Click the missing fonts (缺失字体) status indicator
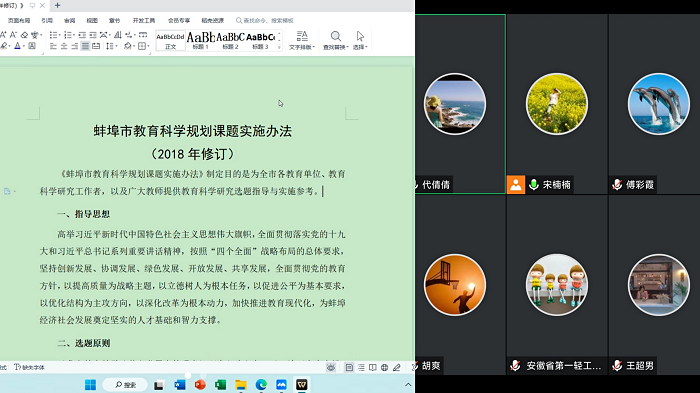The height and width of the screenshot is (393, 700). (29, 367)
